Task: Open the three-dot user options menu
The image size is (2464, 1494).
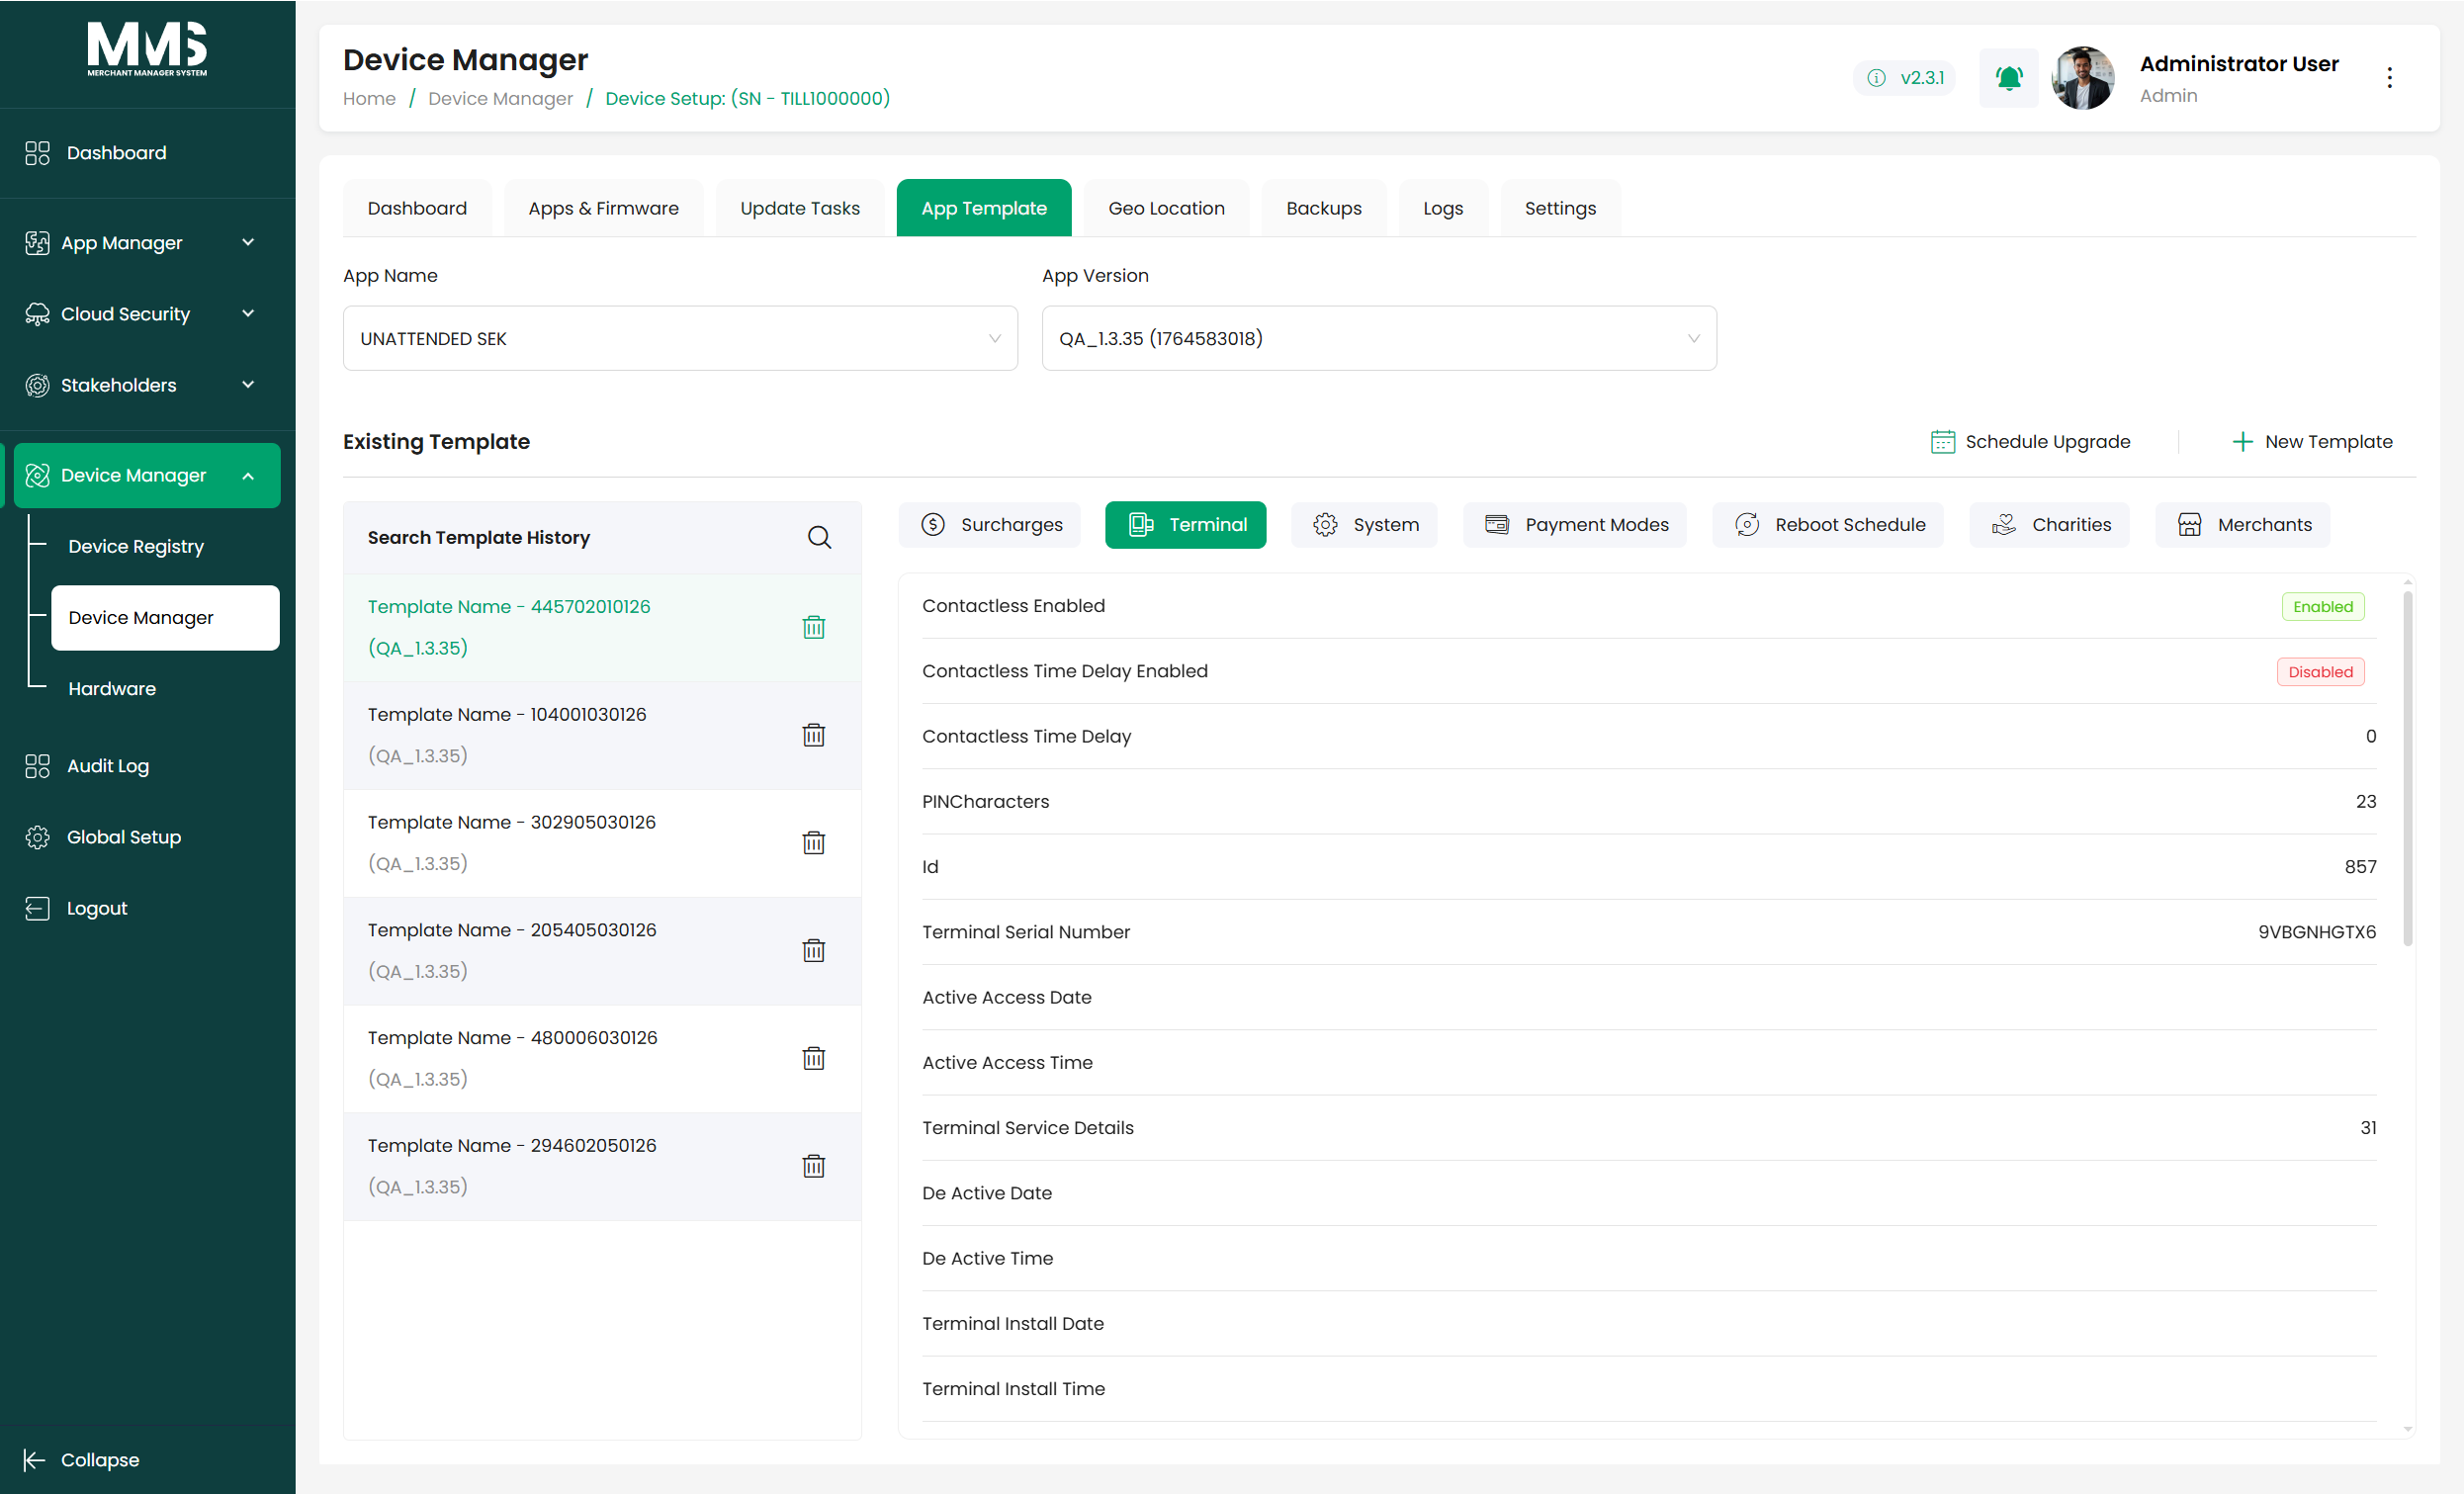Action: click(2389, 78)
